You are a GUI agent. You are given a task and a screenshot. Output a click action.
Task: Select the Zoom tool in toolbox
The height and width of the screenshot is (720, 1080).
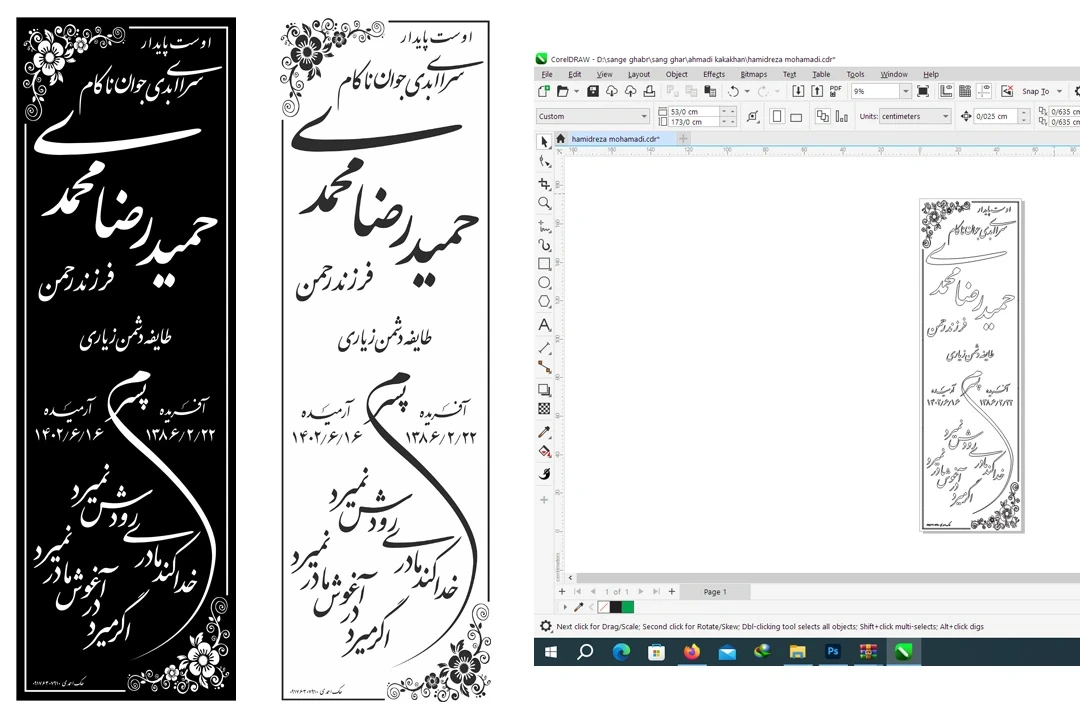[544, 203]
